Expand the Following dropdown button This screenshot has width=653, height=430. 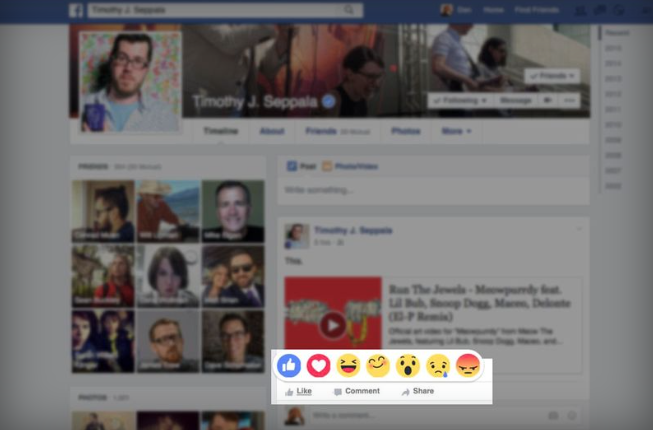460,101
